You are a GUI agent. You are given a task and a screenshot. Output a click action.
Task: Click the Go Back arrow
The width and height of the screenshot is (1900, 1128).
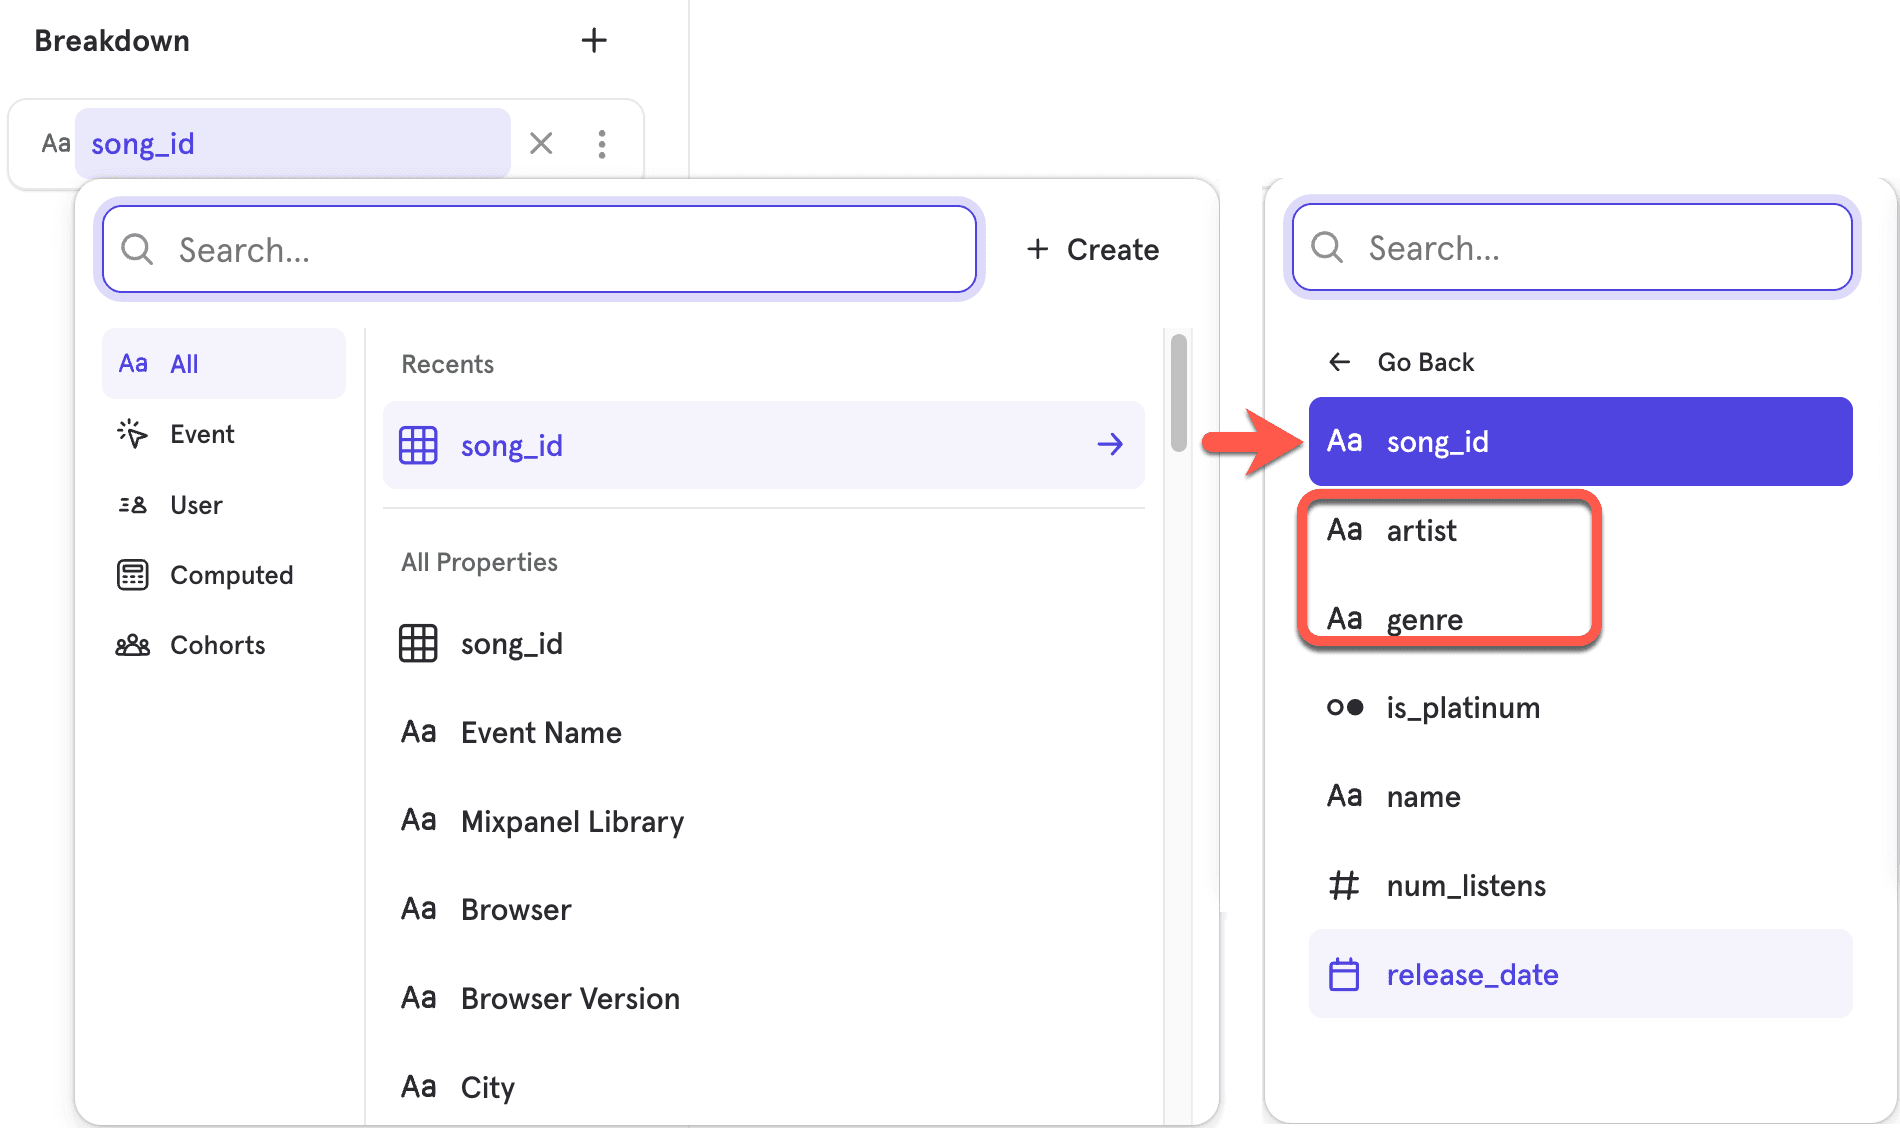click(x=1340, y=361)
